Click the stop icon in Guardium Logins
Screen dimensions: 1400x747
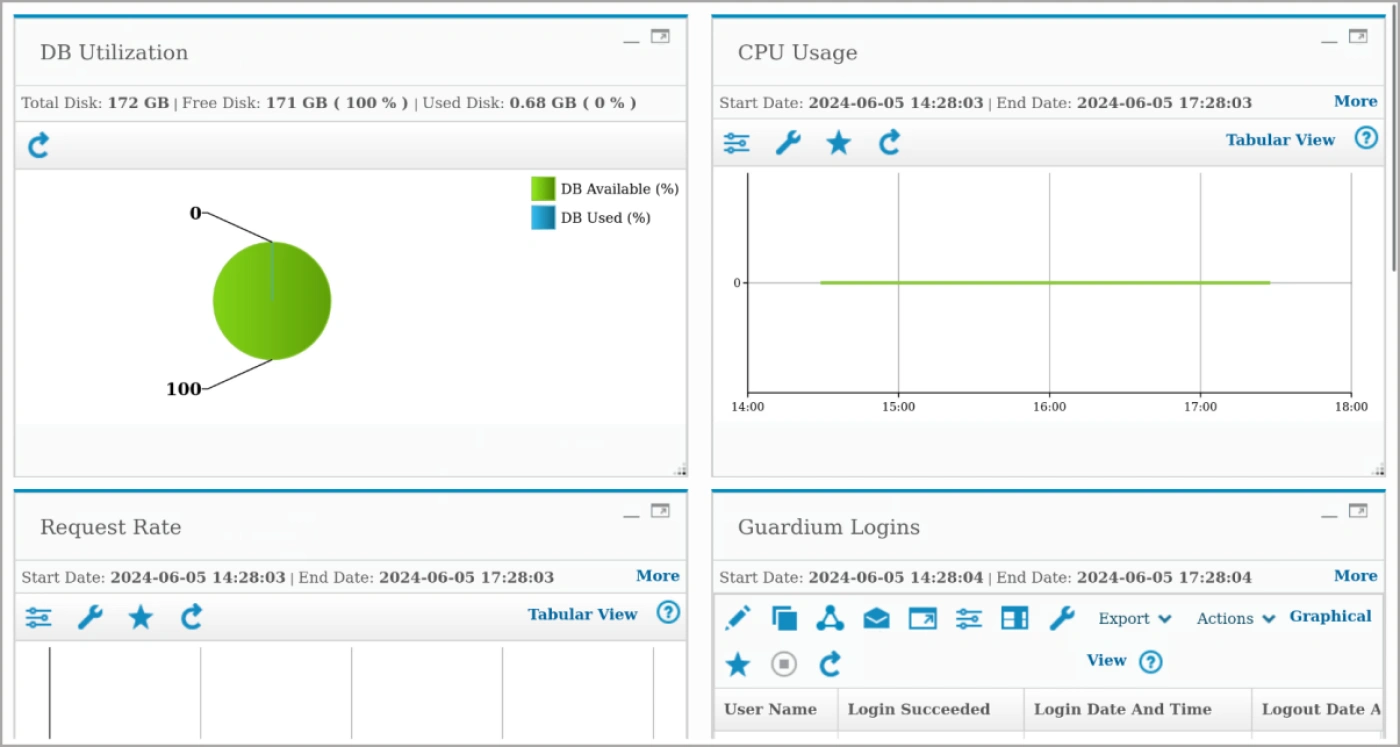pos(784,664)
